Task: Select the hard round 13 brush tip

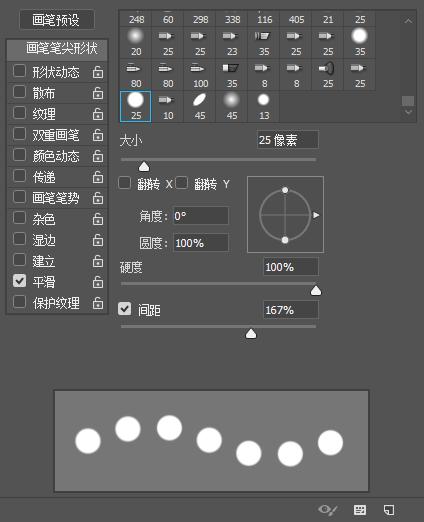Action: (264, 107)
